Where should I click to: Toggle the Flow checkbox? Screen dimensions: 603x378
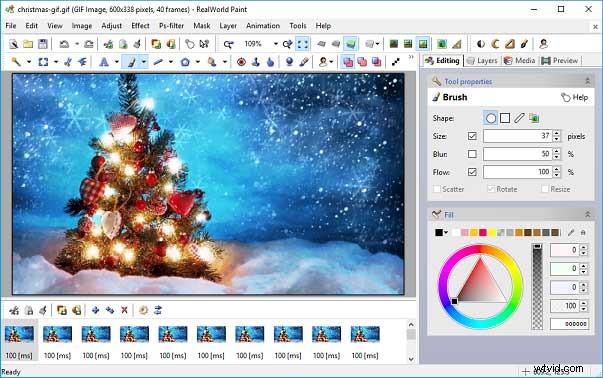pyautogui.click(x=472, y=172)
